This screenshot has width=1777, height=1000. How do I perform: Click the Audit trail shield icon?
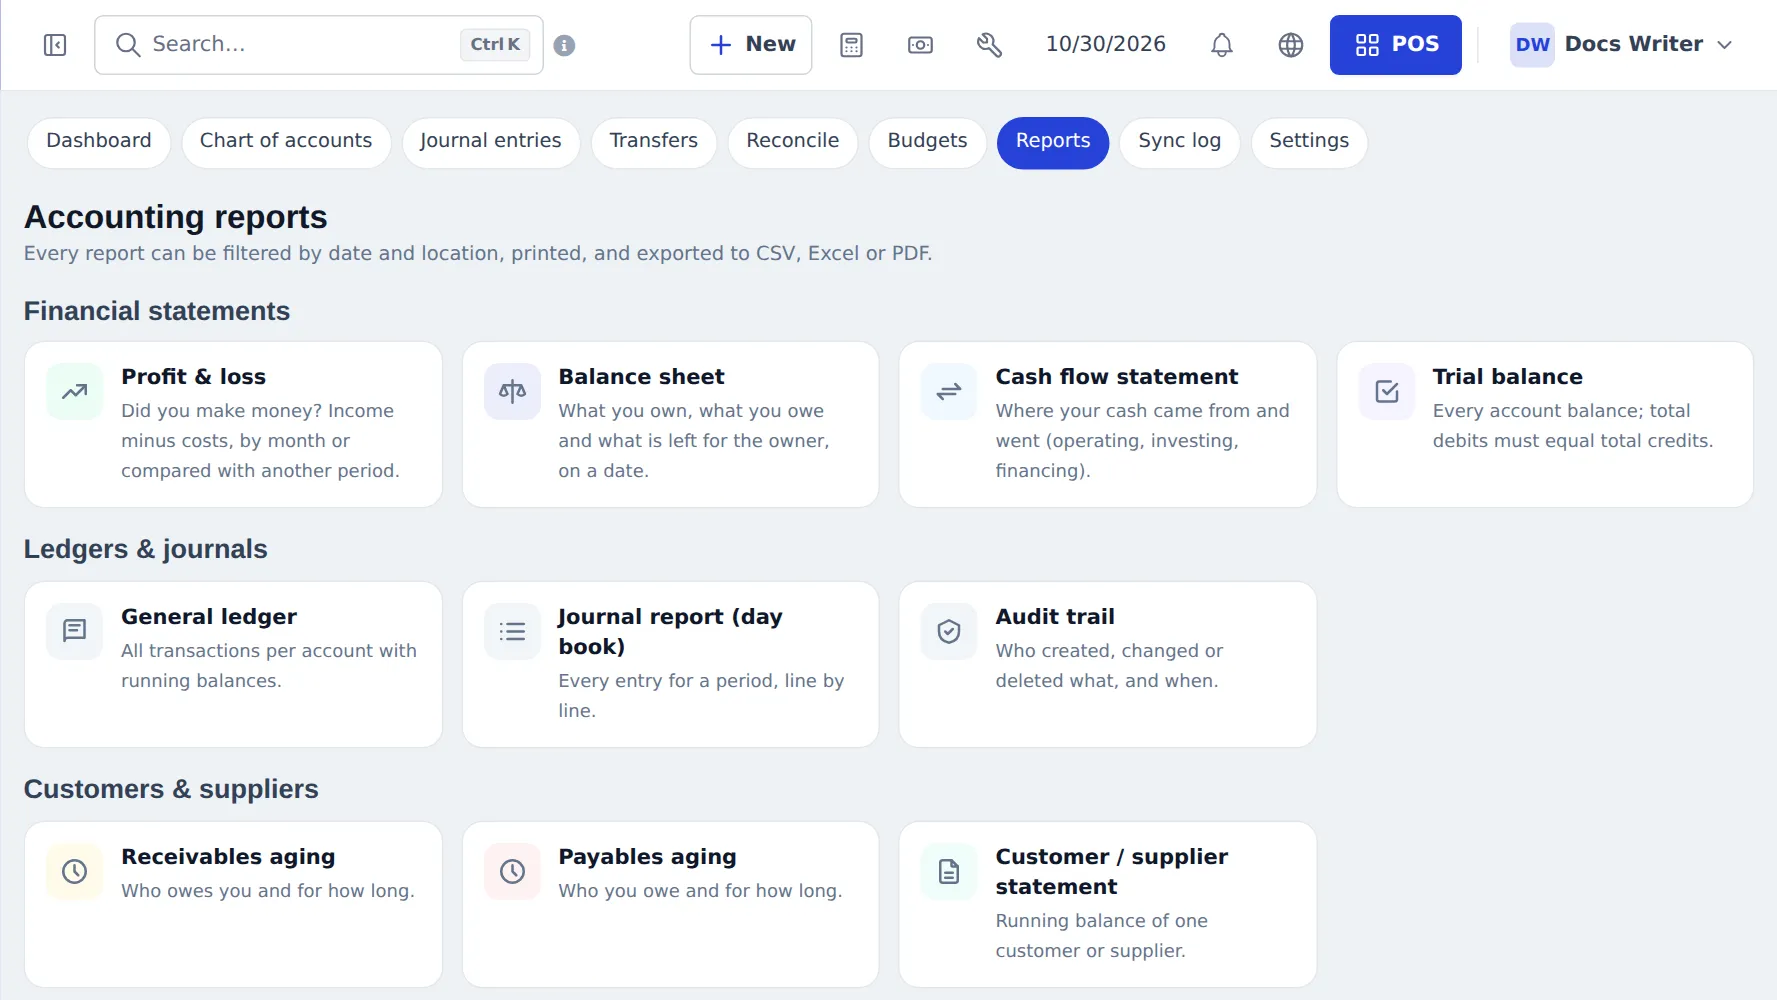pos(949,631)
